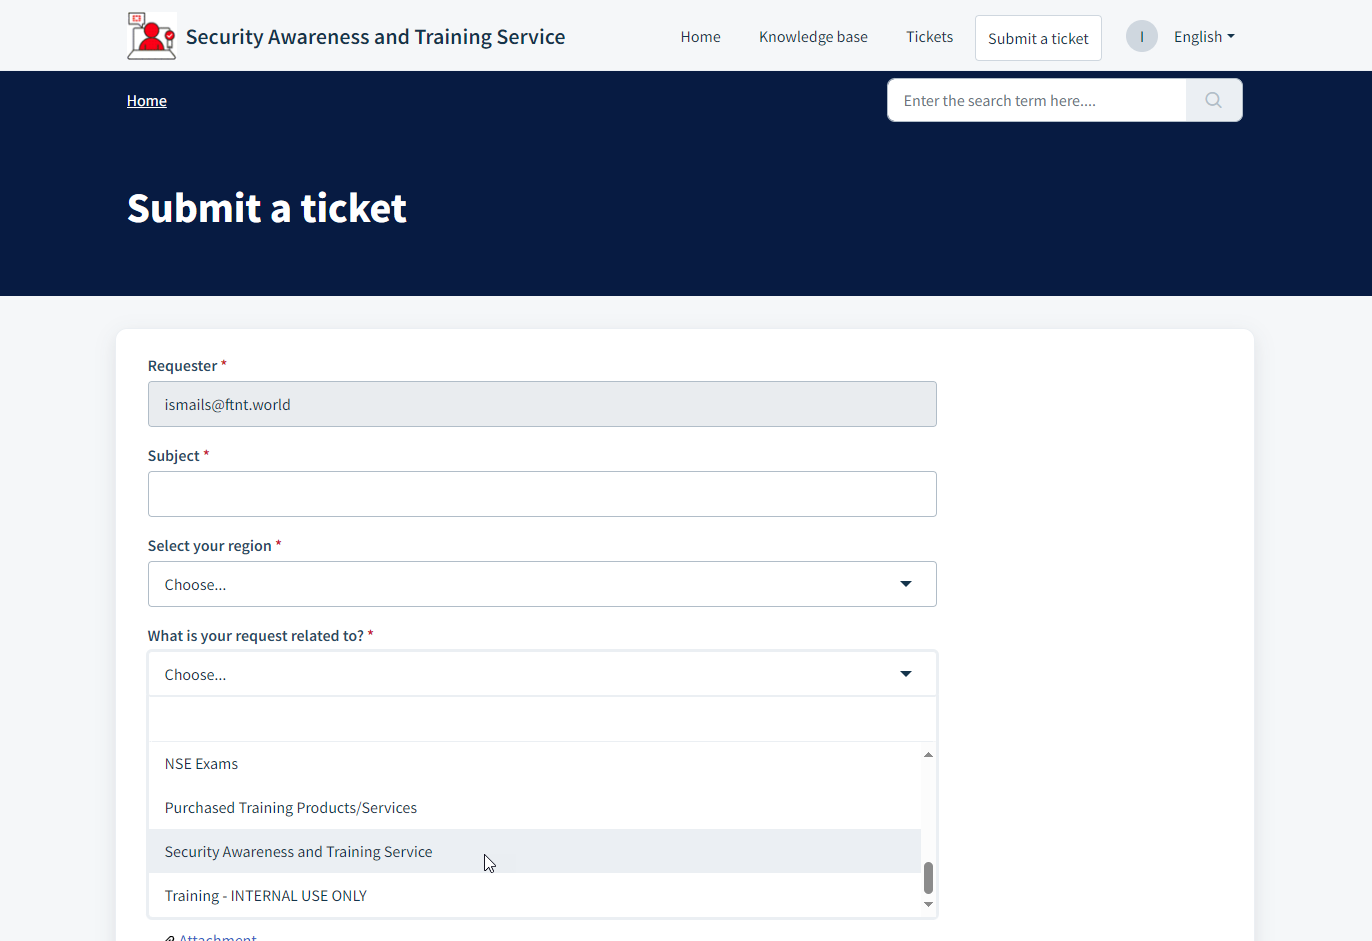The height and width of the screenshot is (941, 1372).
Task: Click the options list scroll down arrow
Action: (x=928, y=905)
